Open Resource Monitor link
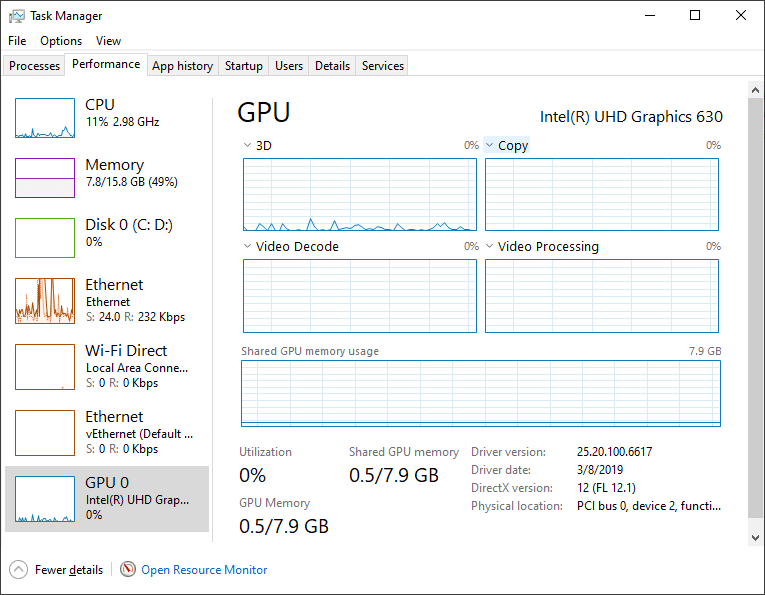 click(204, 570)
